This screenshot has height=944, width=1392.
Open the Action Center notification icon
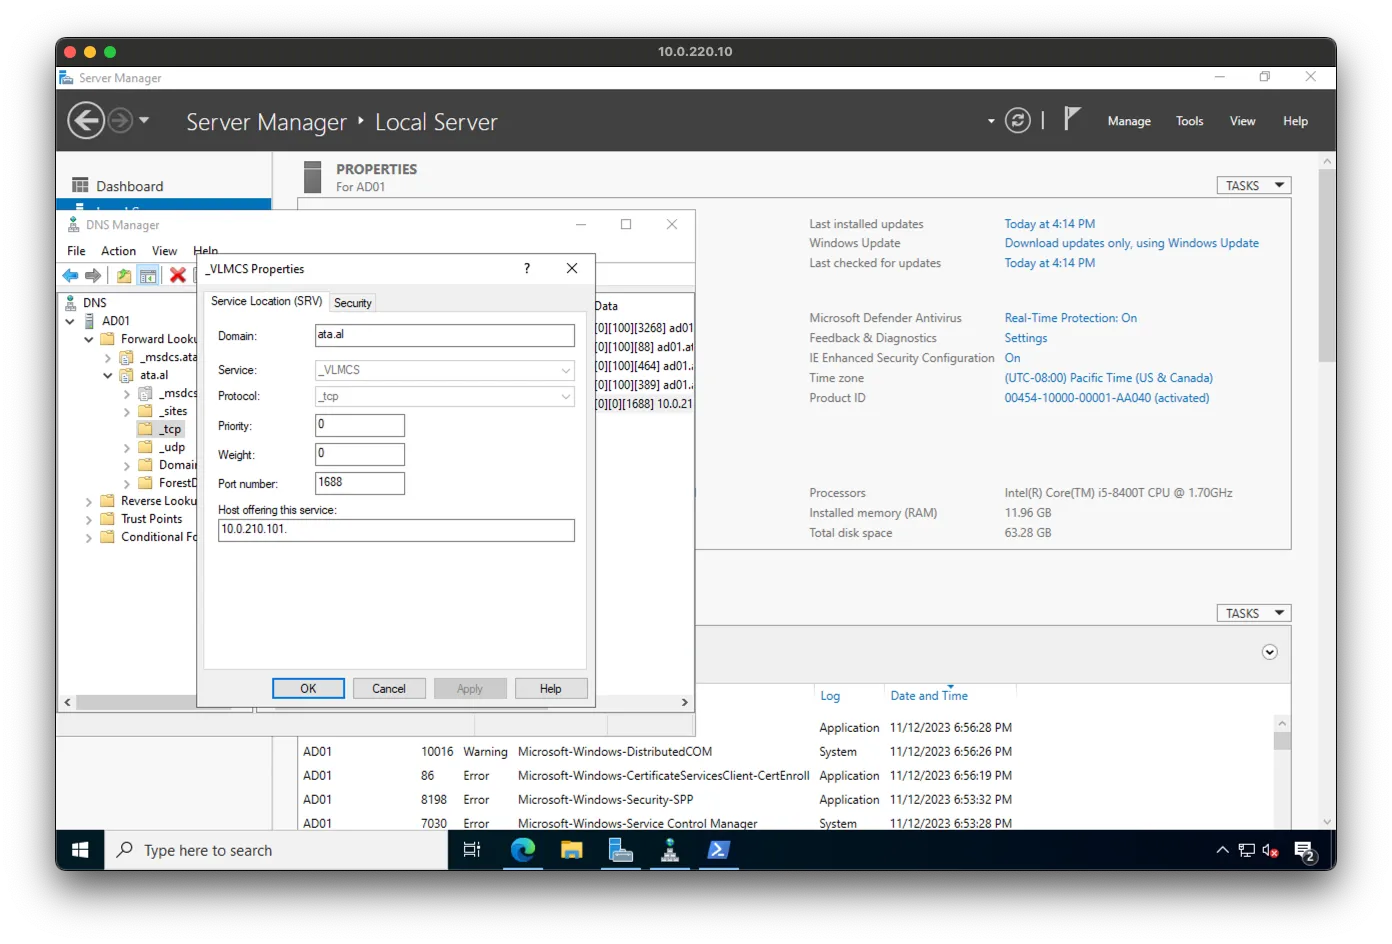click(x=1306, y=851)
